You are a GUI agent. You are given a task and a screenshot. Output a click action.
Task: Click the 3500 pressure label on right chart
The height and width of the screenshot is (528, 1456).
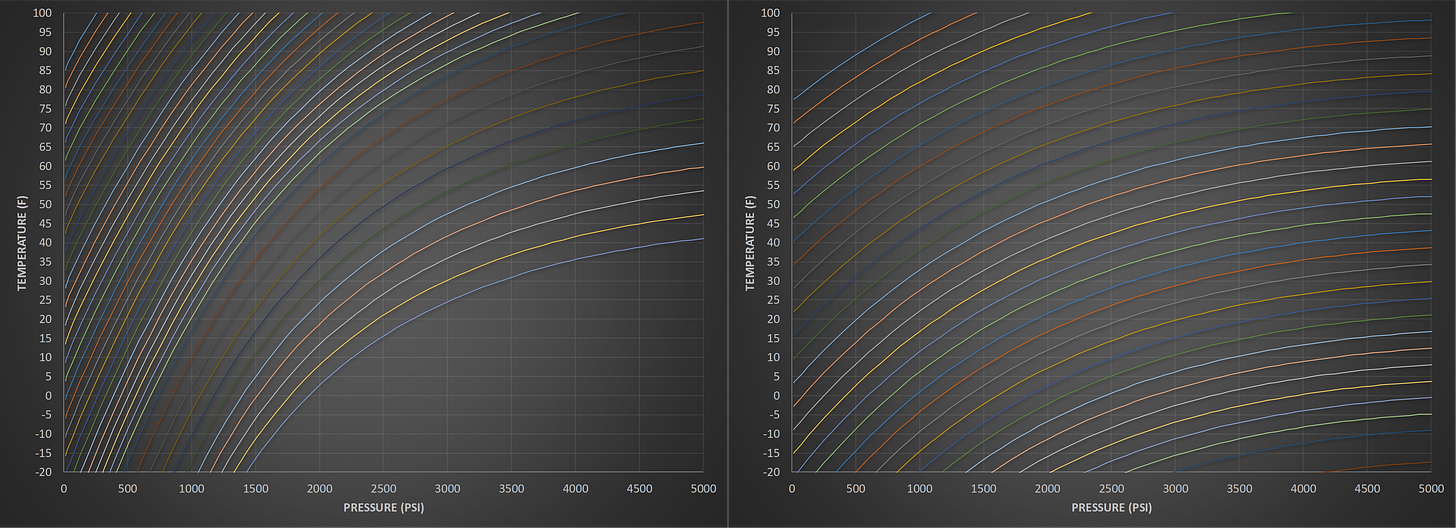pyautogui.click(x=1240, y=489)
